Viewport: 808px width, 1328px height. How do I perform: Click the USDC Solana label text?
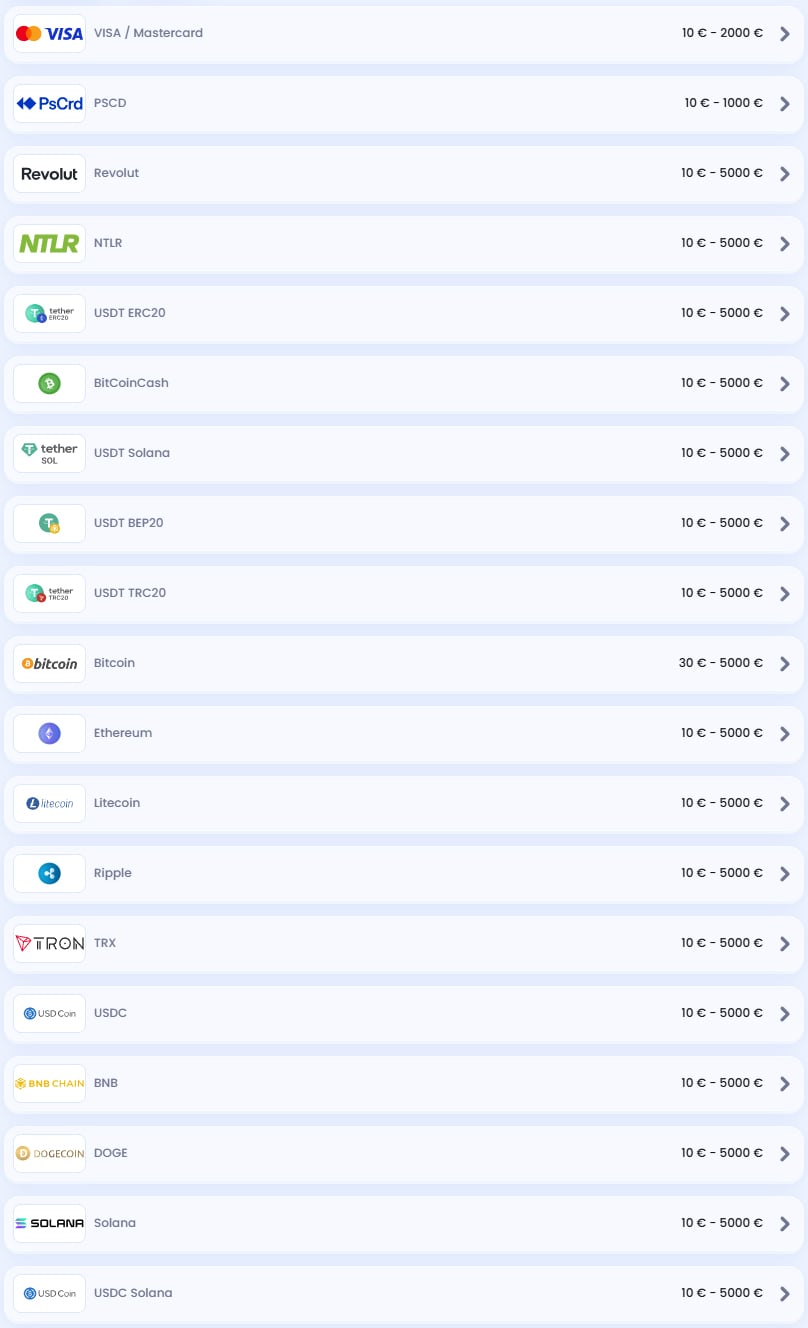133,1293
